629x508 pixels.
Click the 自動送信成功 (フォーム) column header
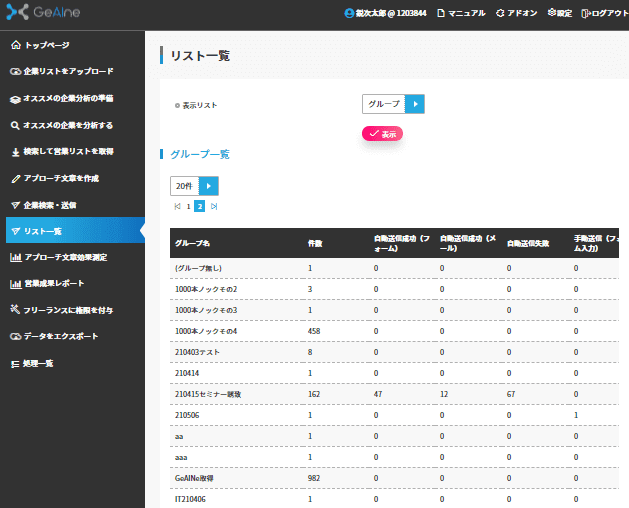[402, 243]
